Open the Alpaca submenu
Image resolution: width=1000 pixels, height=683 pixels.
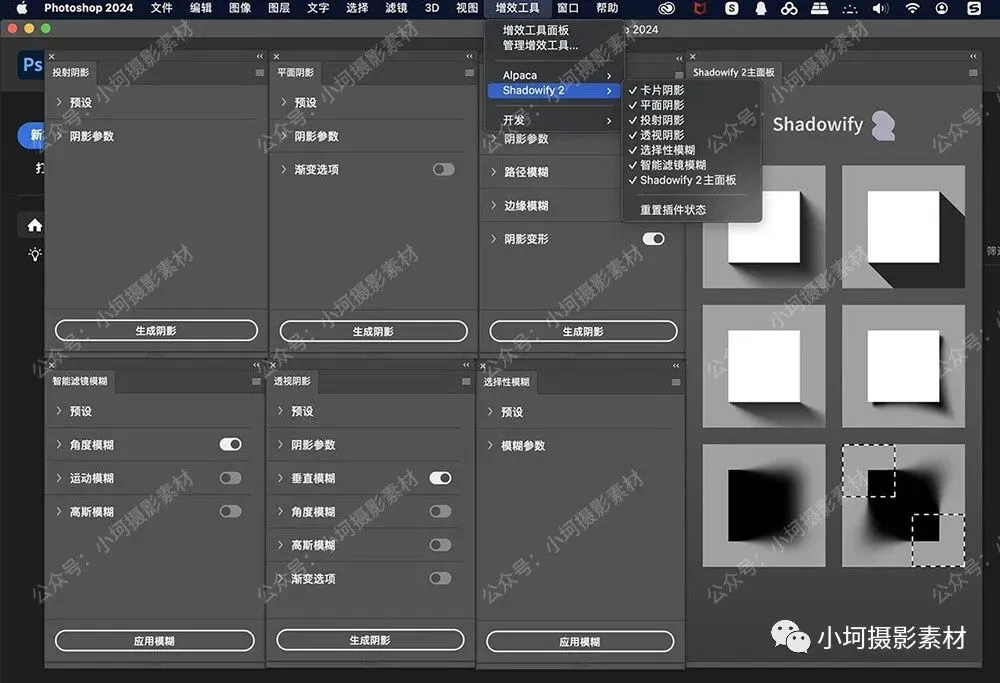click(x=554, y=75)
